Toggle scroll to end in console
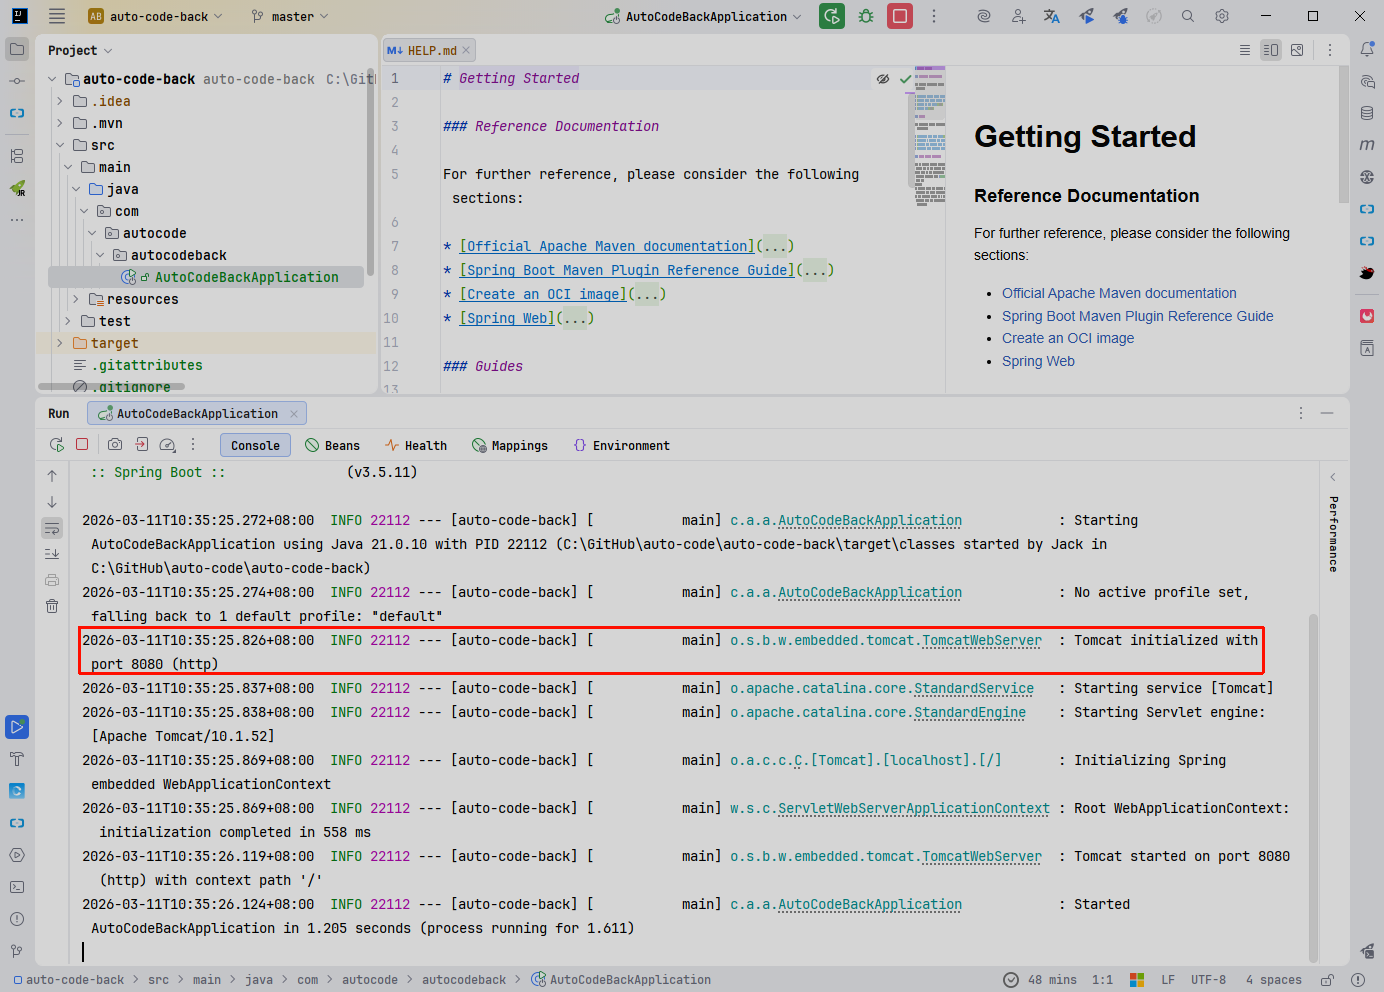 pyautogui.click(x=52, y=554)
